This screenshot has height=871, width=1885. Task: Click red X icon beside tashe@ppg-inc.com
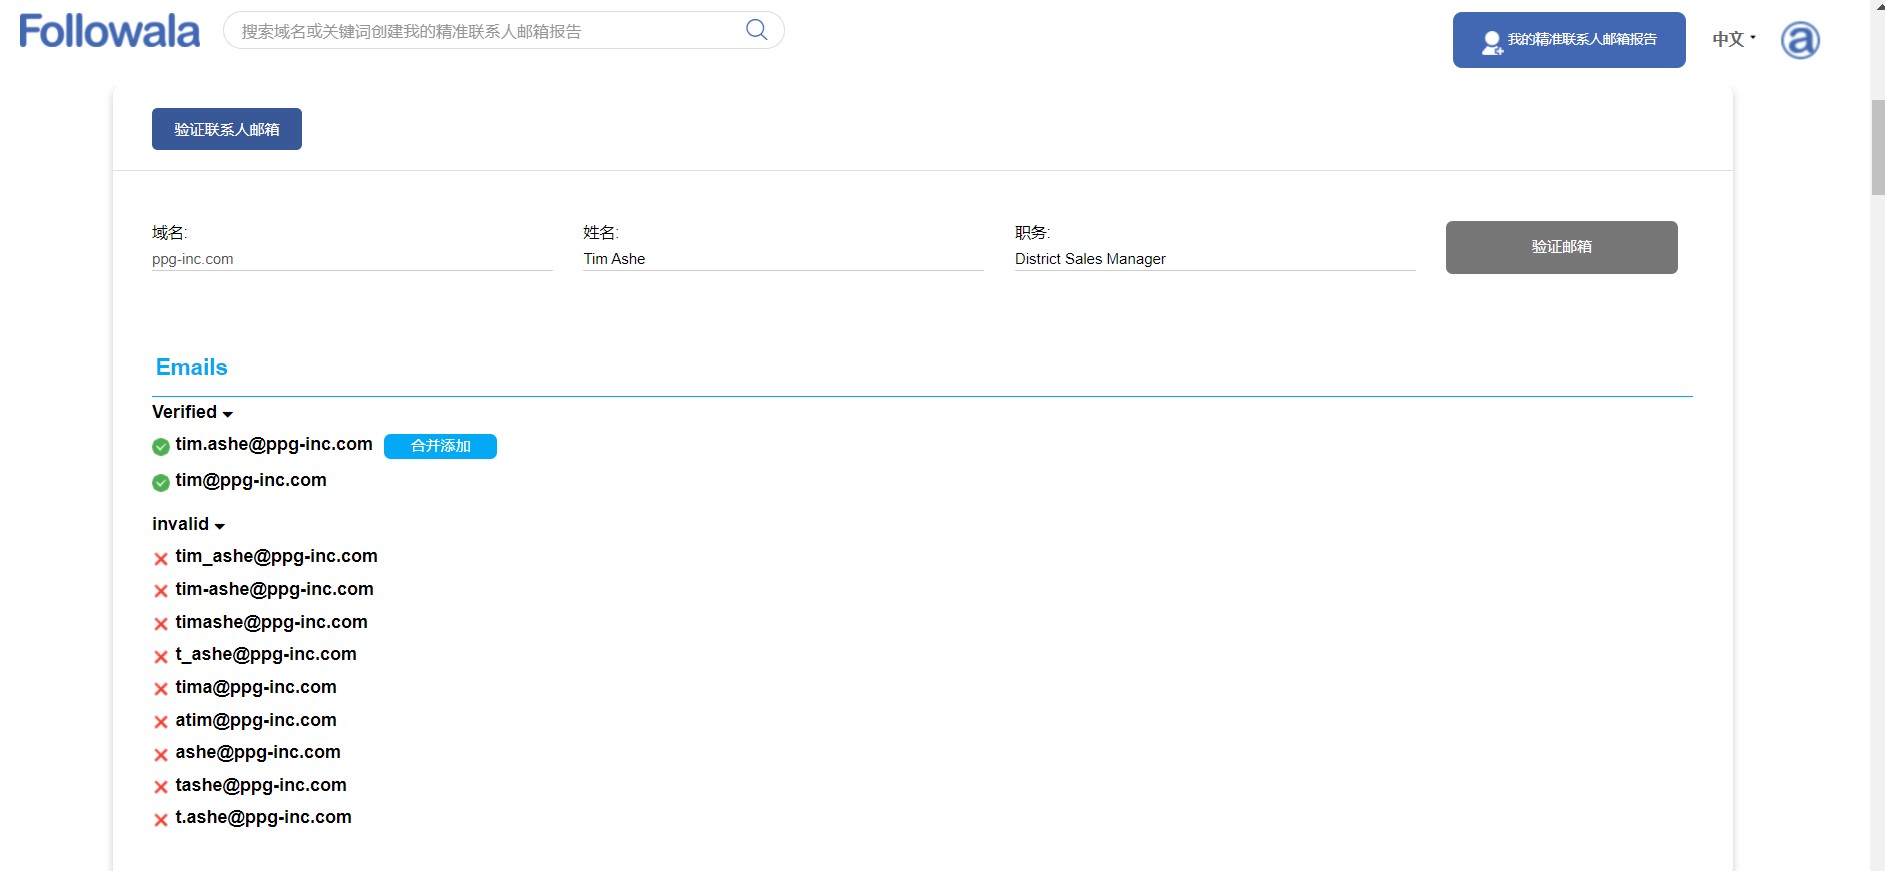pos(161,787)
